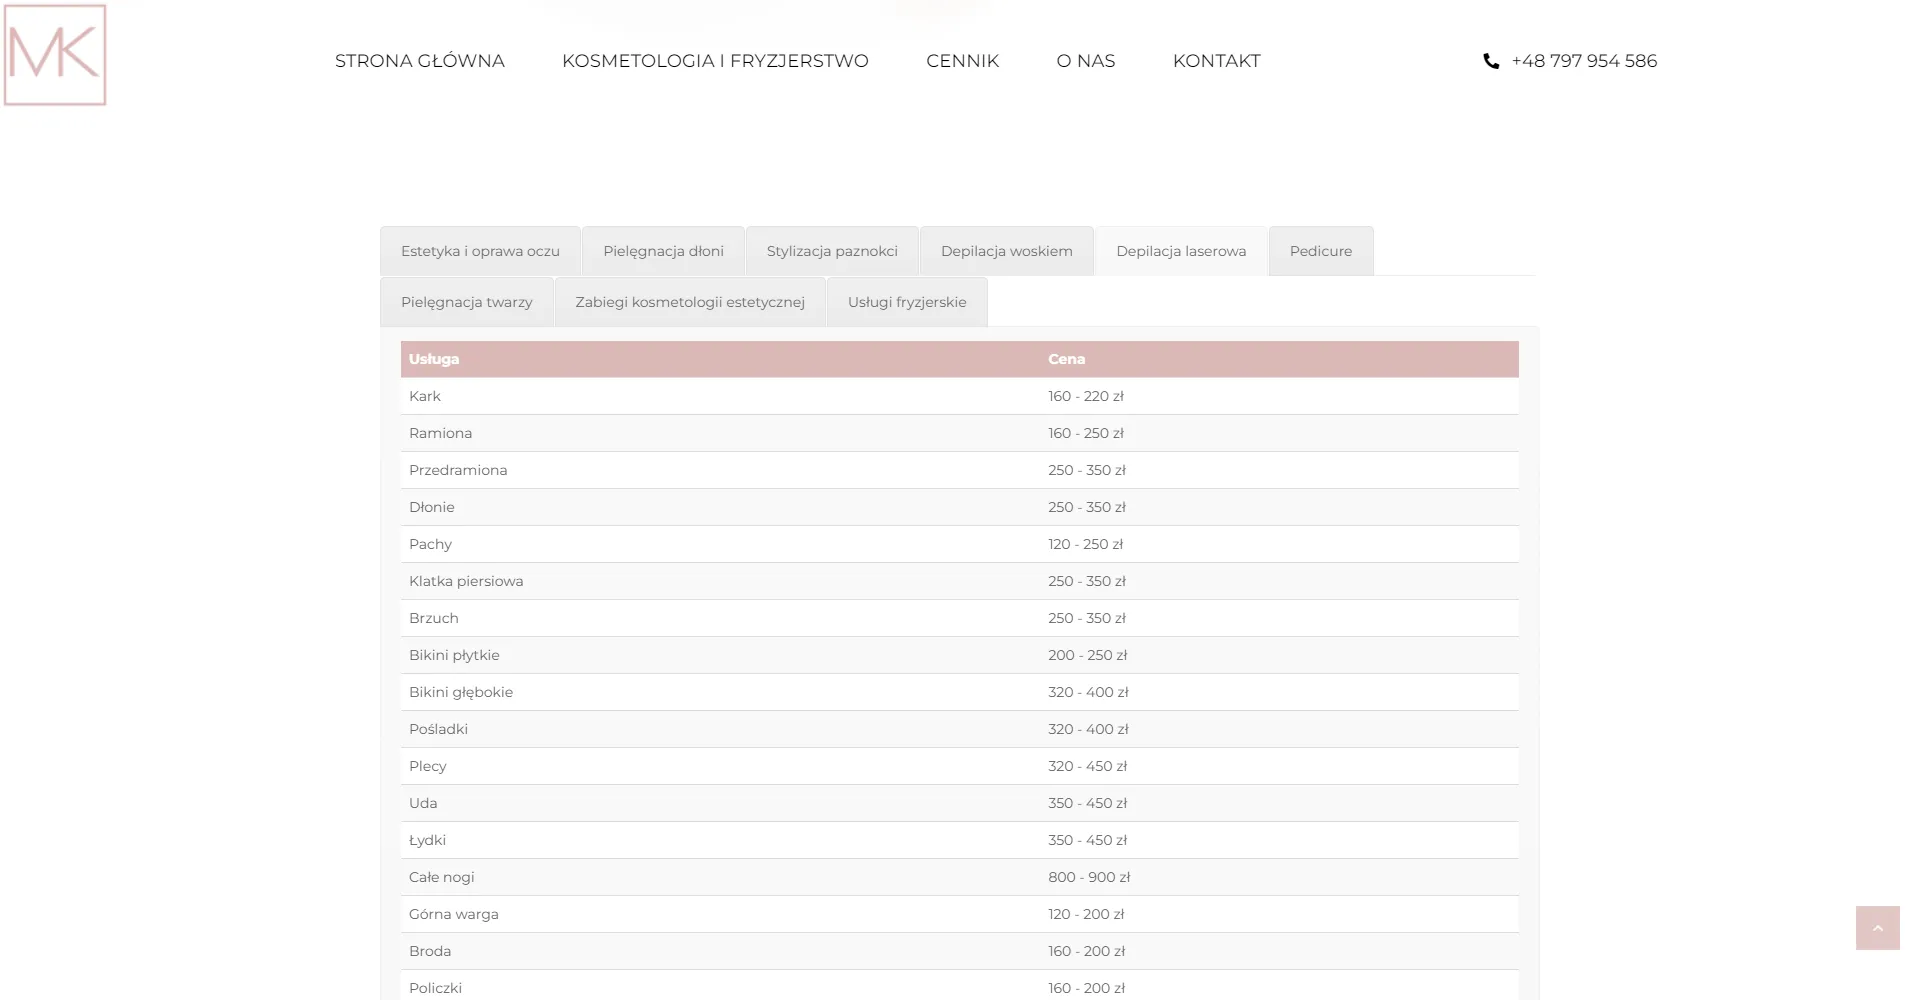Select the Pielęgnacja dłoni tab
This screenshot has width=1920, height=1000.
pos(663,251)
